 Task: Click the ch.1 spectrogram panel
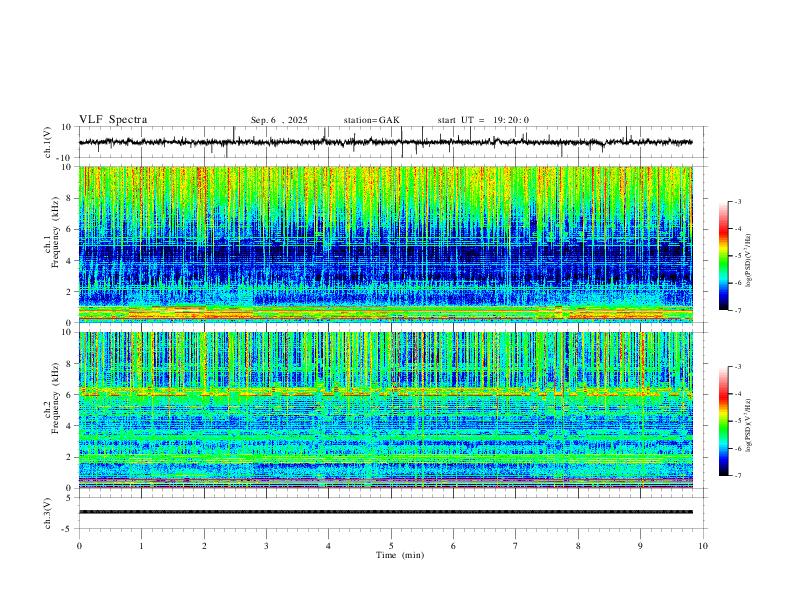385,244
